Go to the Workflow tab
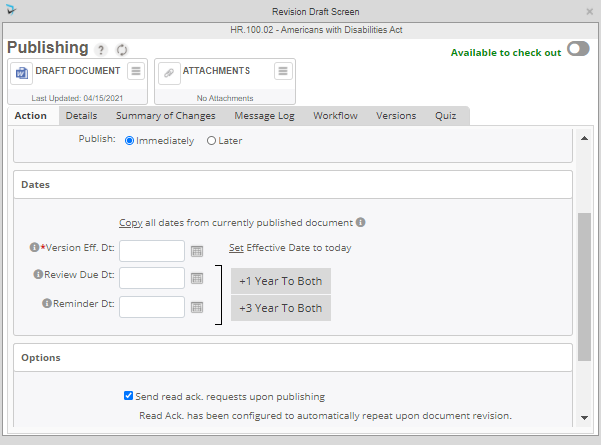The height and width of the screenshot is (445, 601). (x=335, y=116)
